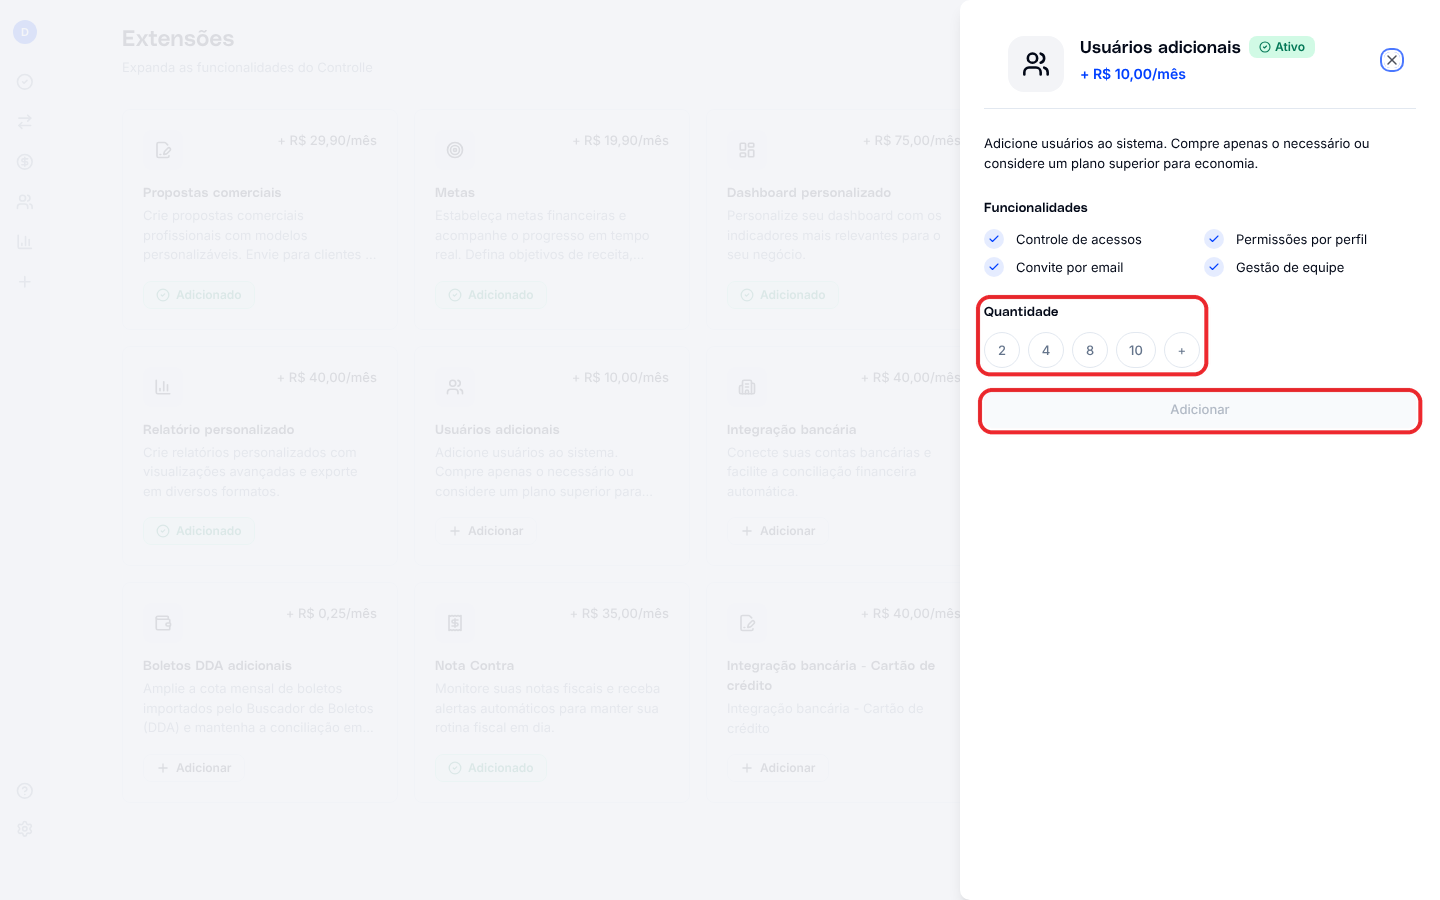
Task: Click the Funcionalidades heading text
Action: tap(1036, 208)
